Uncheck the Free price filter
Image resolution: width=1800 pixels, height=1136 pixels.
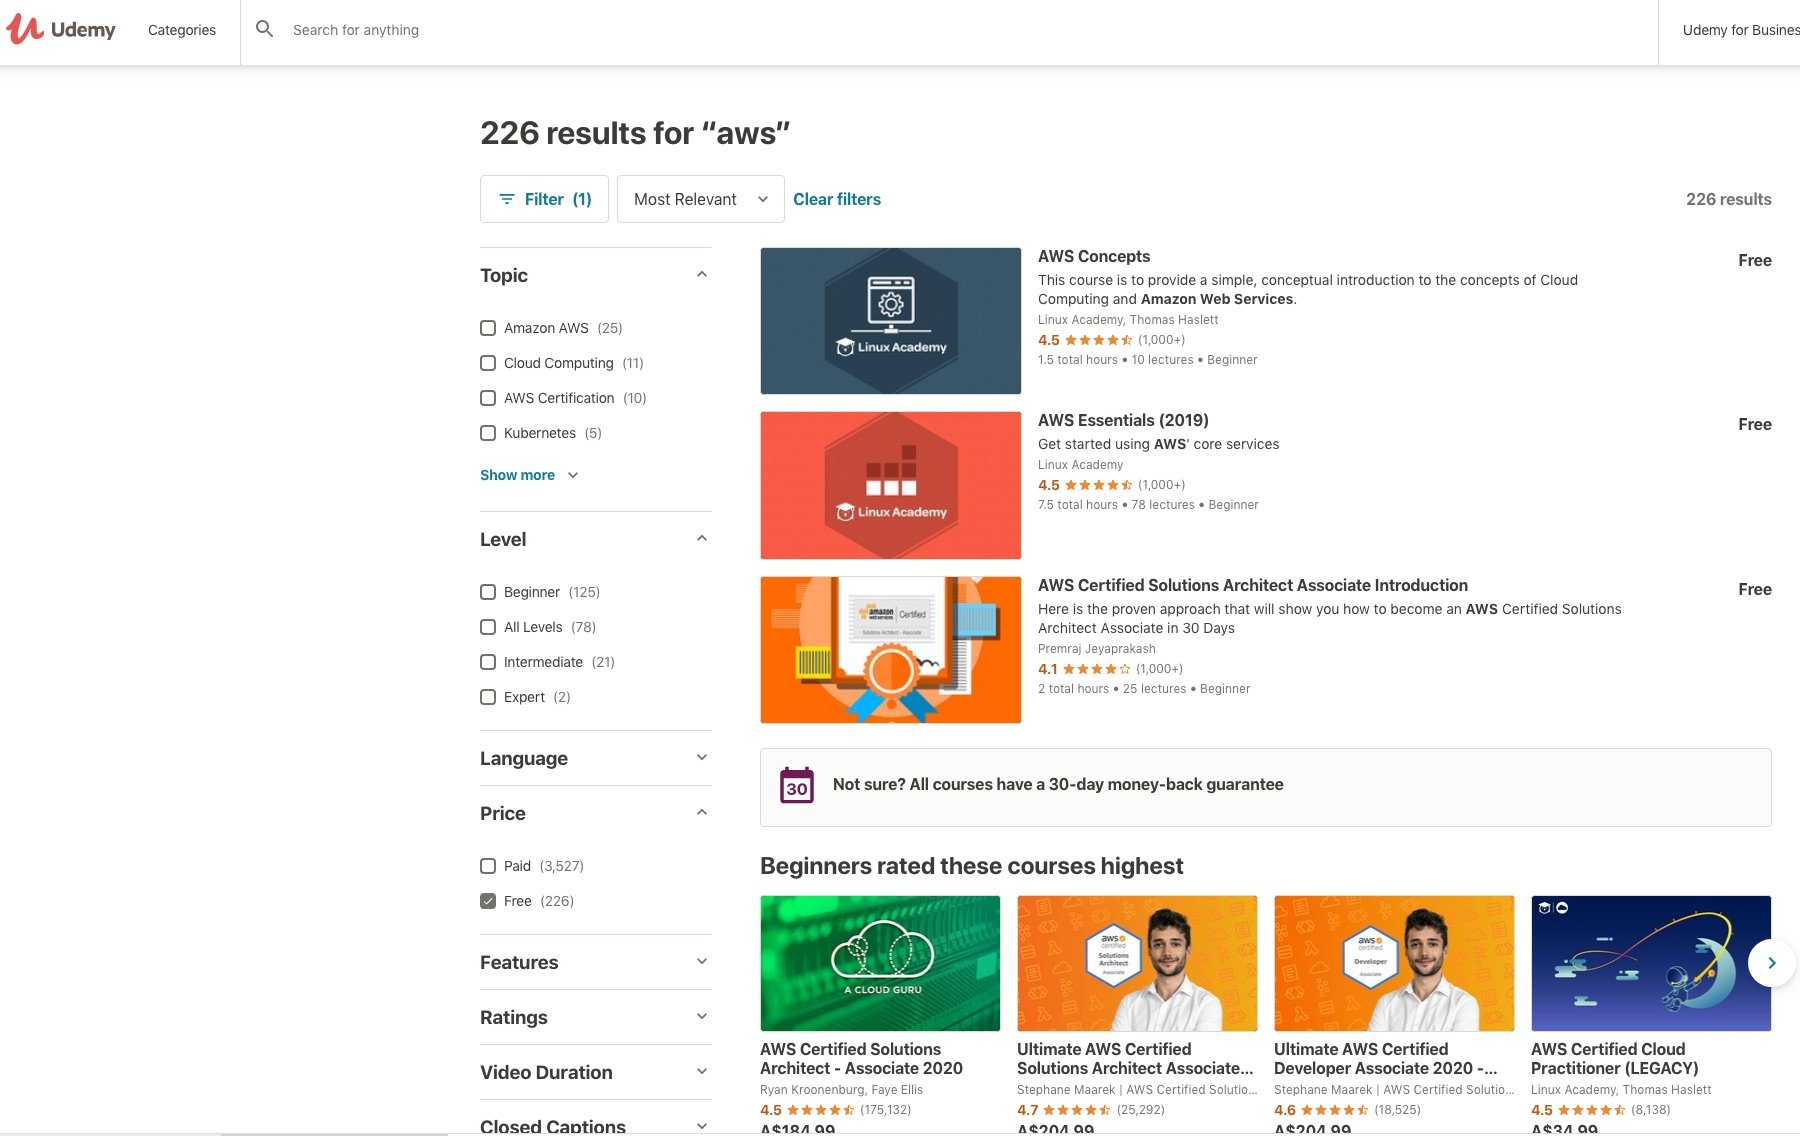[488, 901]
